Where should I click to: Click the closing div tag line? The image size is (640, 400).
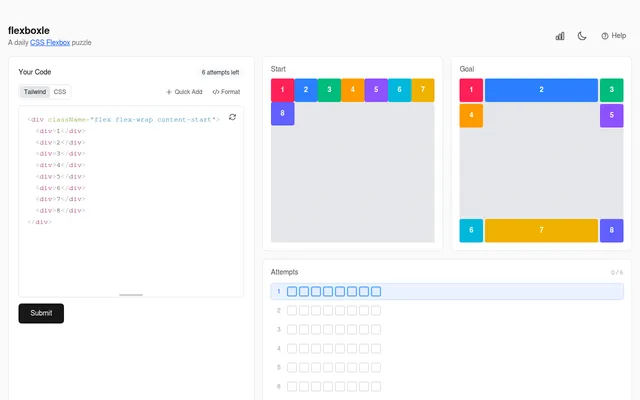[x=40, y=222]
